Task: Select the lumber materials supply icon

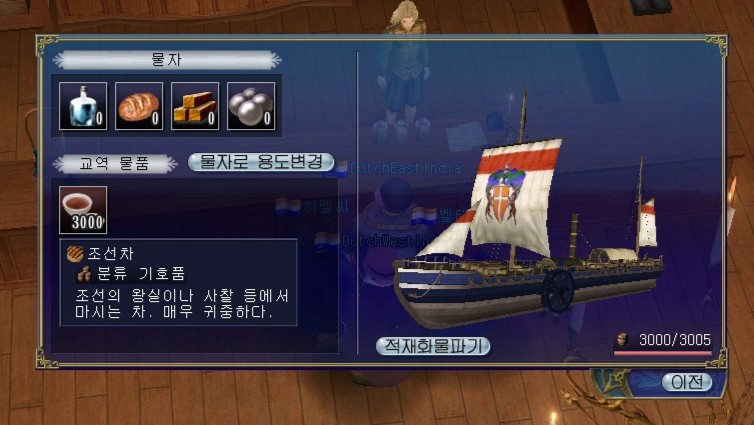Action: (195, 106)
